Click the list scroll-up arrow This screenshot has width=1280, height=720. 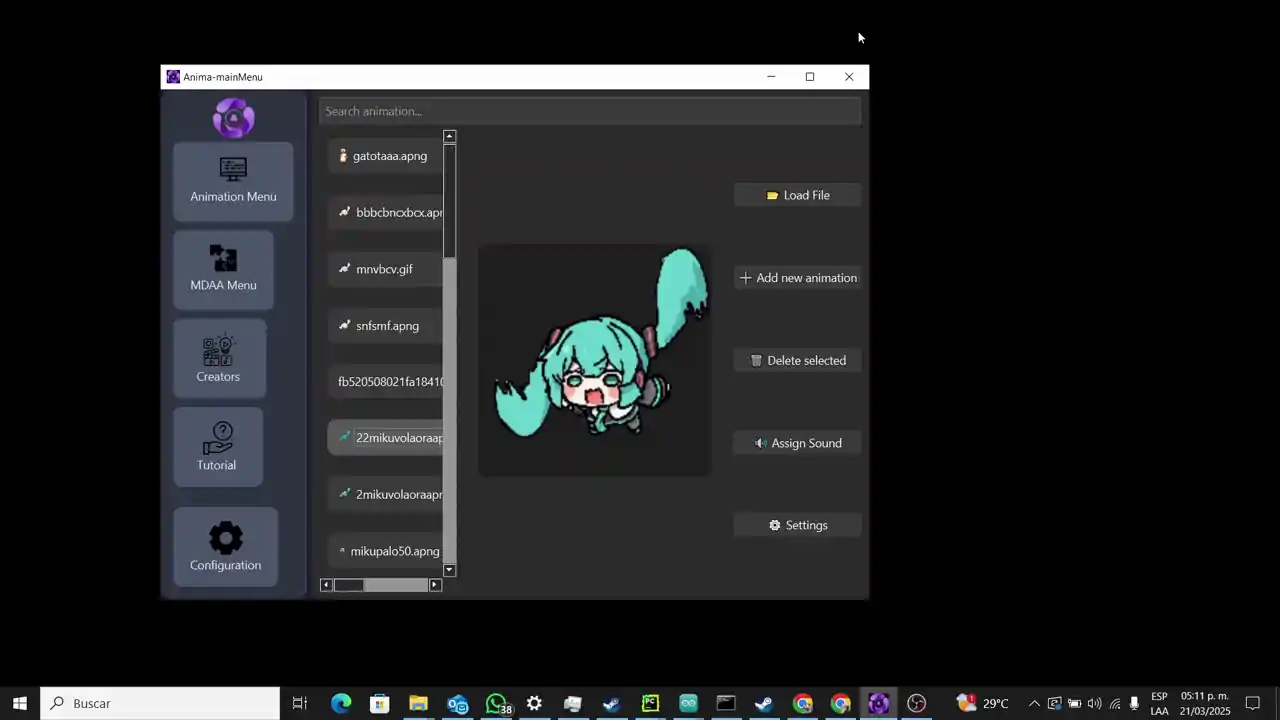click(449, 136)
